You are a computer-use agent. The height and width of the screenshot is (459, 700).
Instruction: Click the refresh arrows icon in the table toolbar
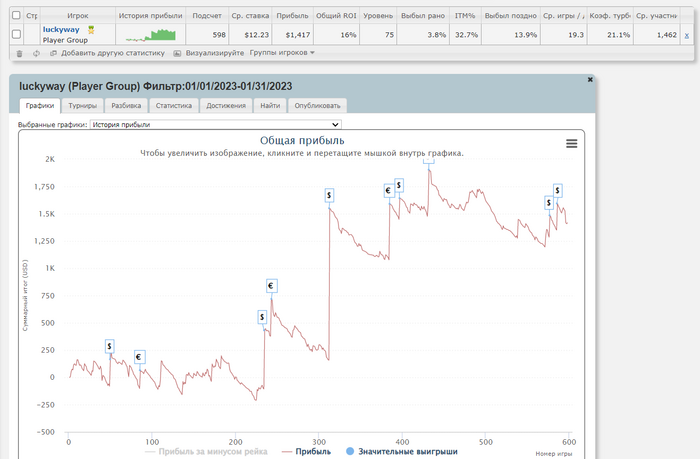(36, 53)
